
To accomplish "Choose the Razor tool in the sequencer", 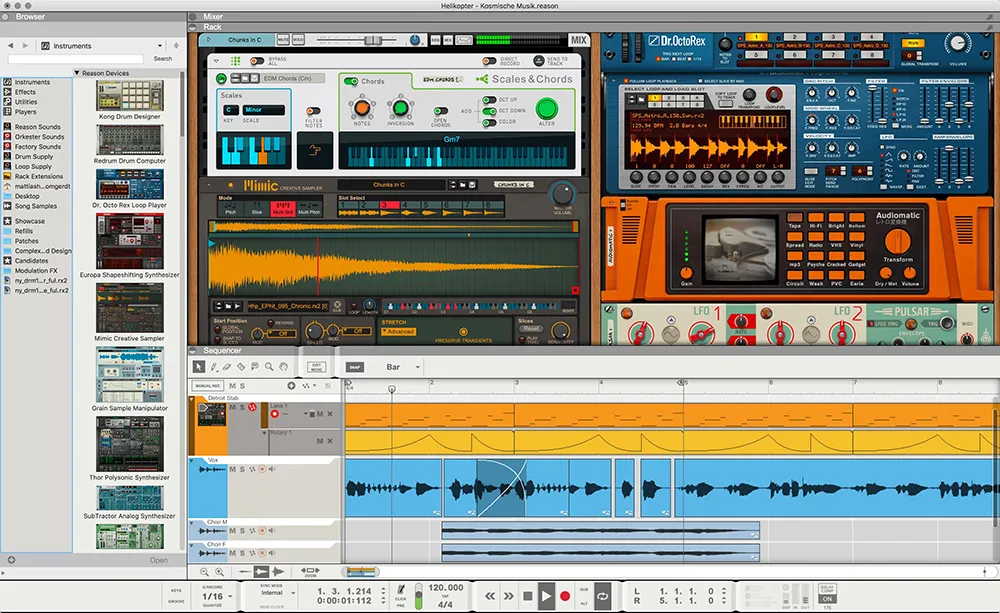I will click(x=240, y=366).
